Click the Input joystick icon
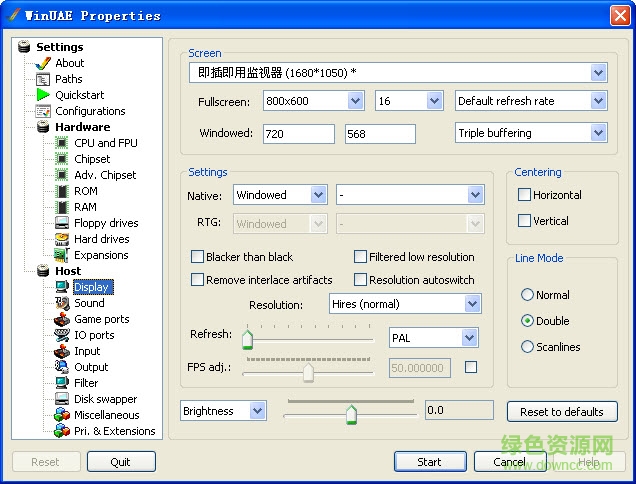636x484 pixels. coord(62,351)
